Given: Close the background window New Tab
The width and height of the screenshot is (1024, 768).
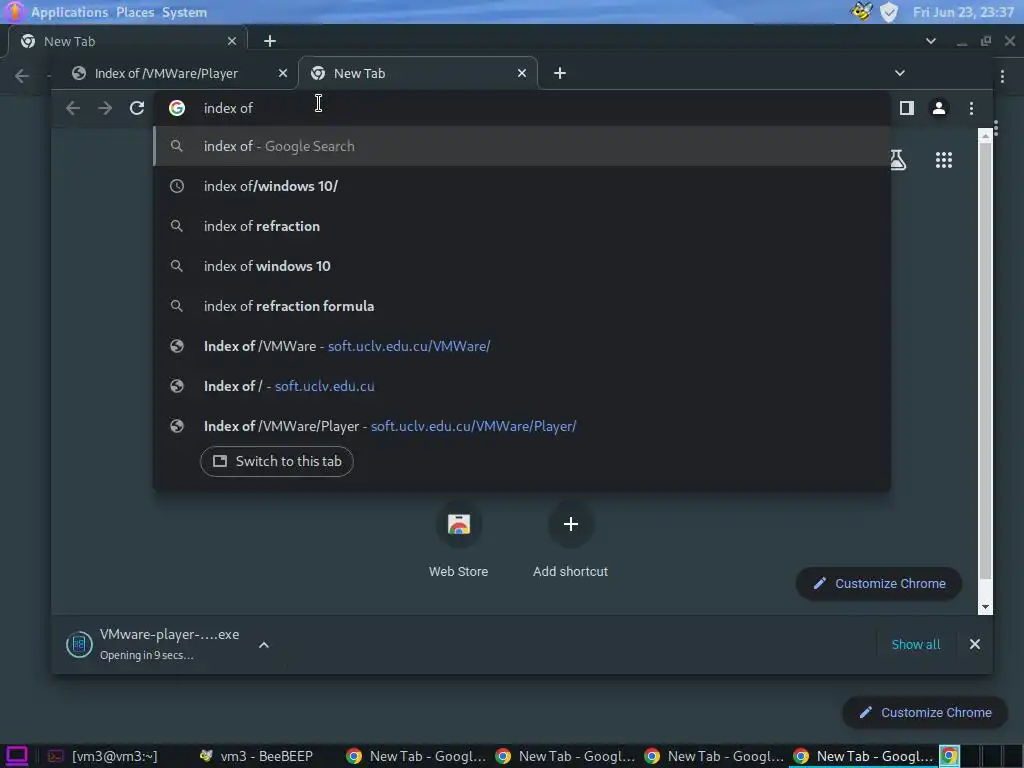Looking at the screenshot, I should [x=232, y=41].
